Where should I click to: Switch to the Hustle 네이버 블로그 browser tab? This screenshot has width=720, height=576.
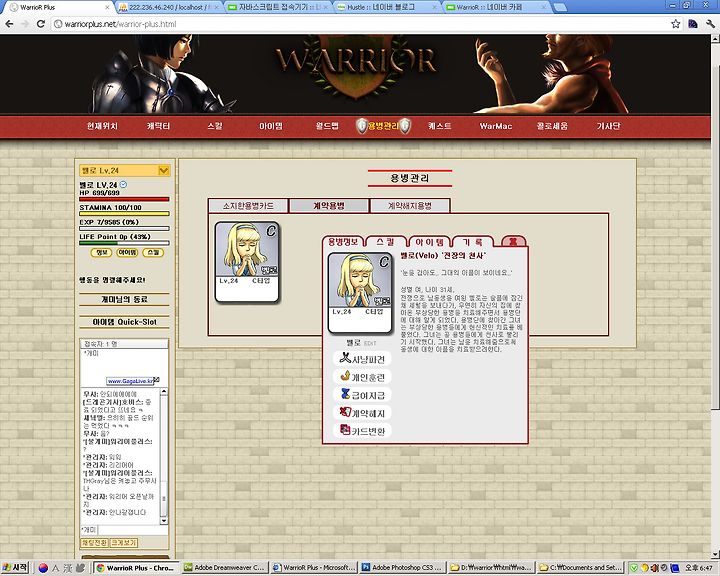[x=386, y=7]
